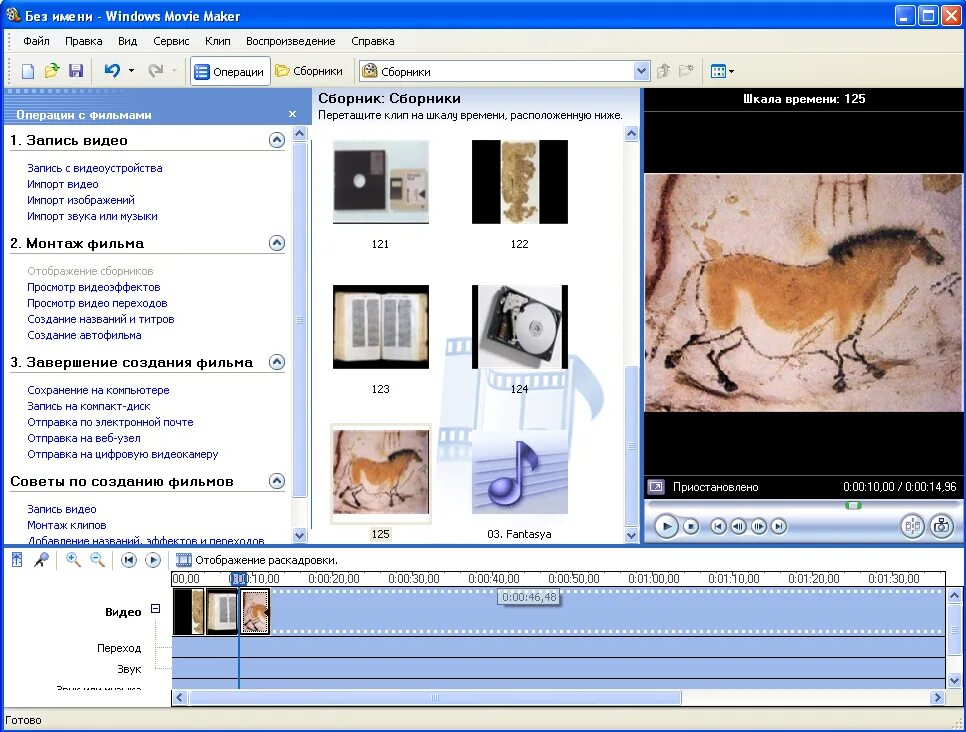The height and width of the screenshot is (732, 966).
Task: Click the preview seek bar handle
Action: 853,505
